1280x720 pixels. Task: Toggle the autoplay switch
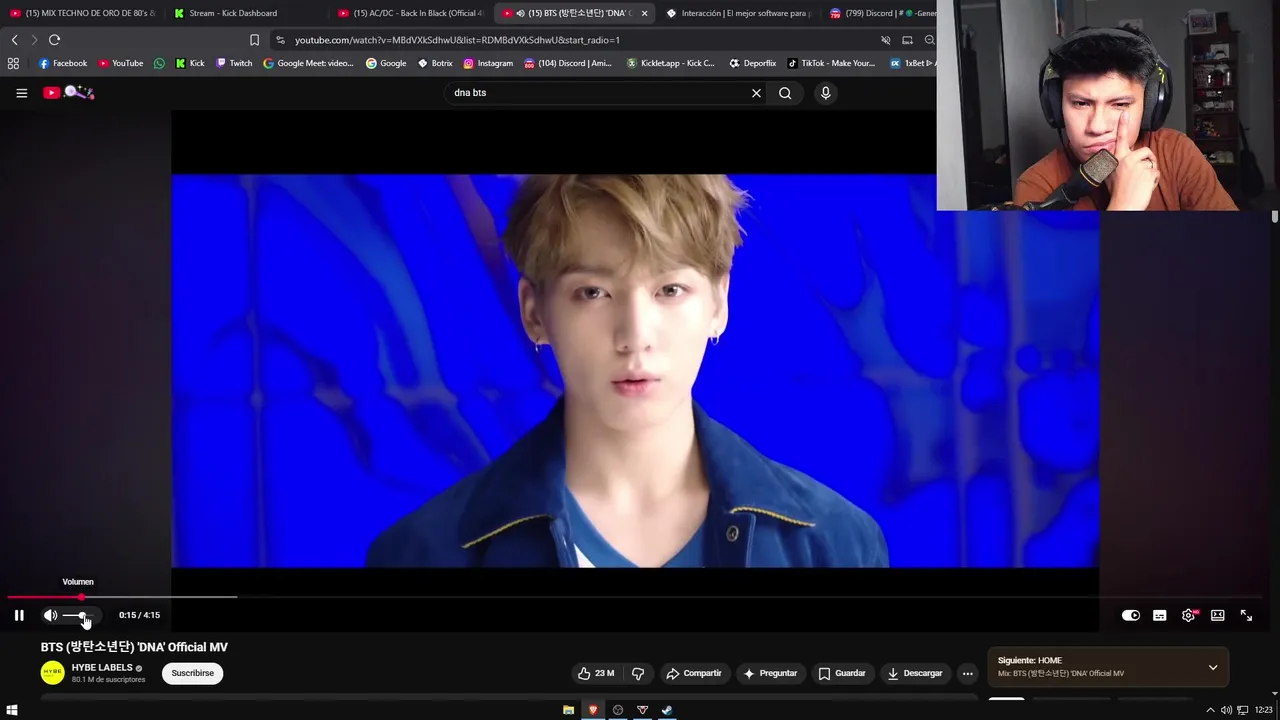[1131, 615]
